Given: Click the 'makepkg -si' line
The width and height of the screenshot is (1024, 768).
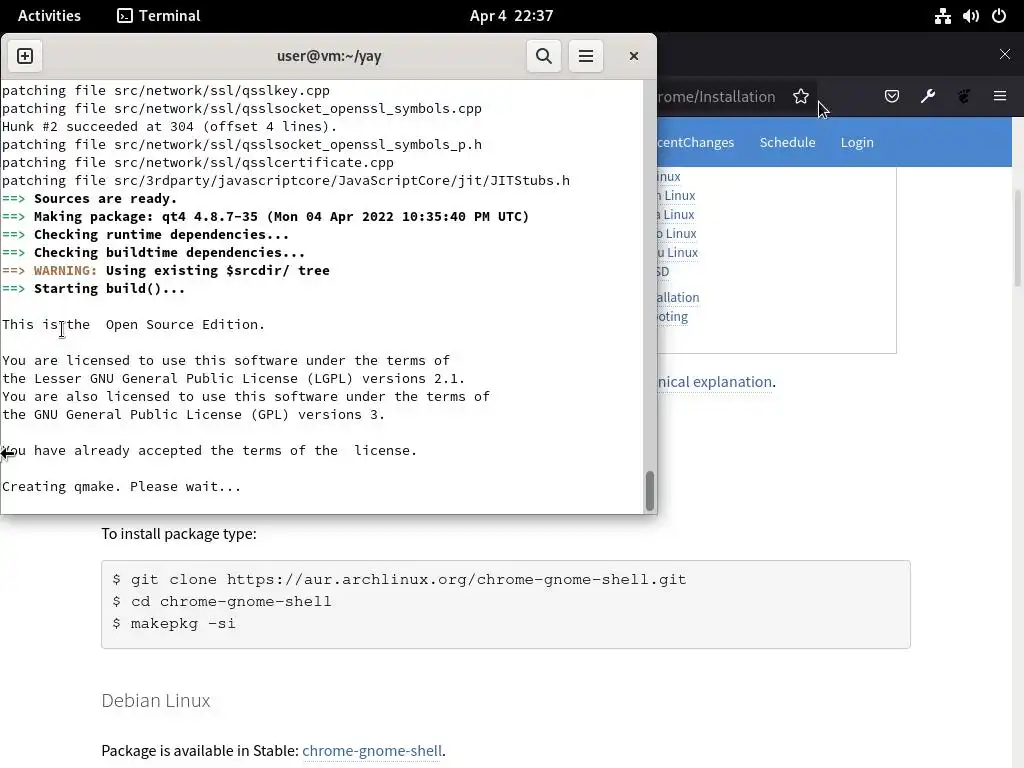Looking at the screenshot, I should click(x=174, y=624).
